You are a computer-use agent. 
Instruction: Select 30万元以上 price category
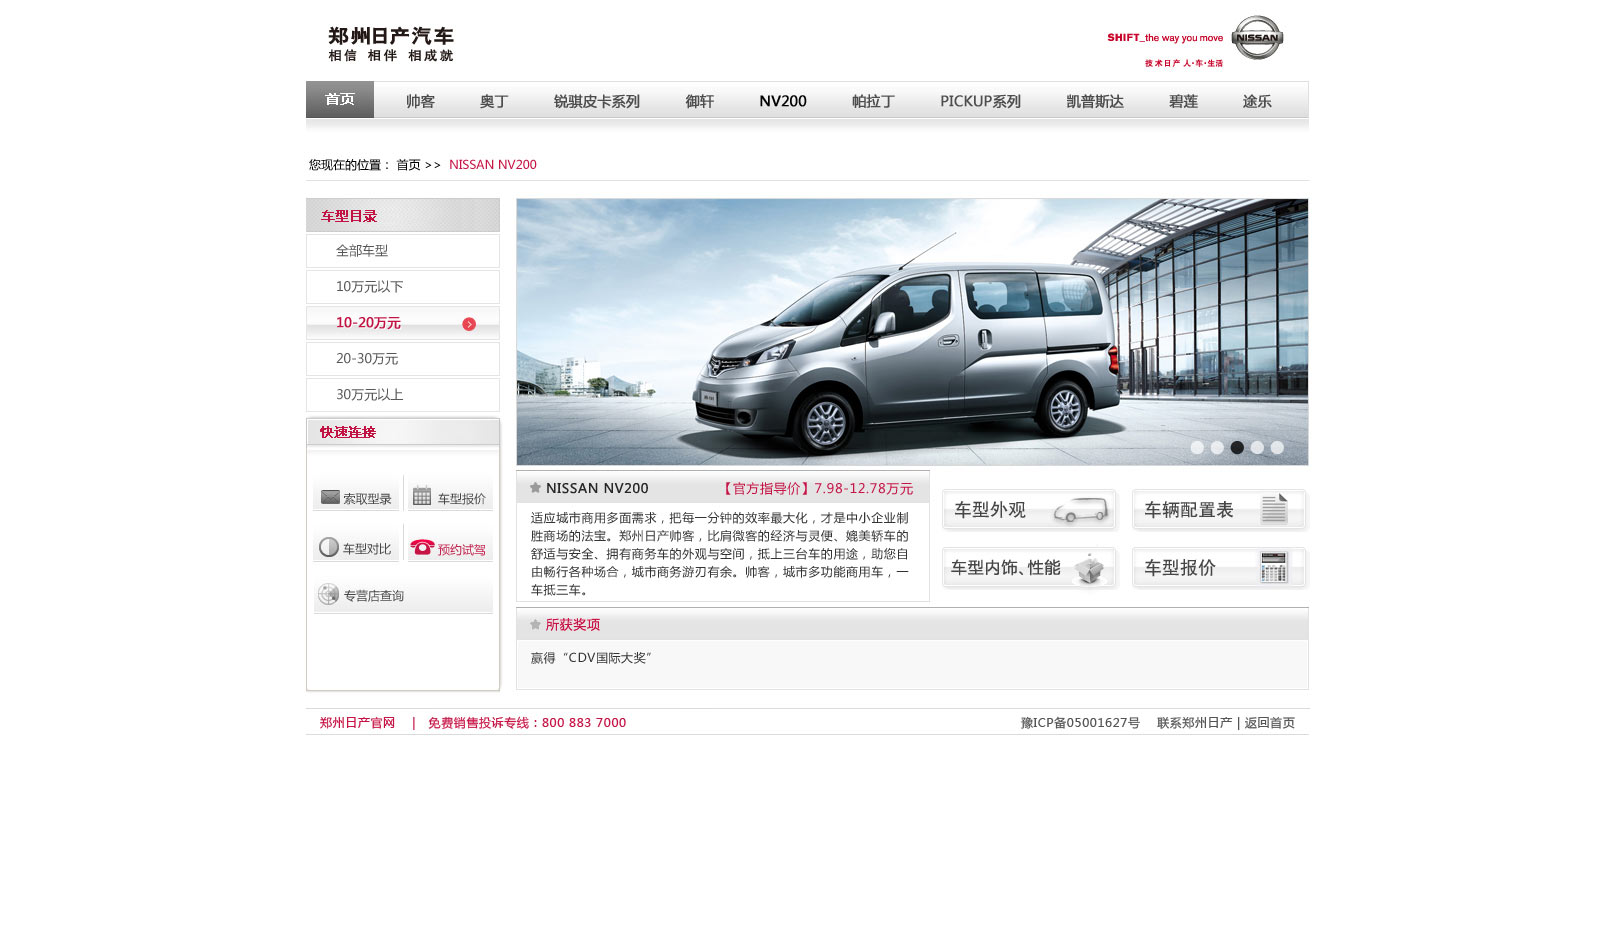(x=403, y=395)
